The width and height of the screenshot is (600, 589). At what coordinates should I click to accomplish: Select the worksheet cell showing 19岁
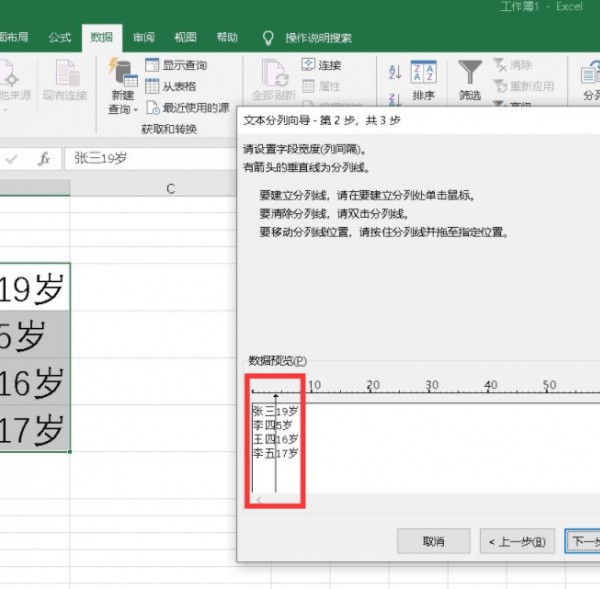pyautogui.click(x=35, y=287)
